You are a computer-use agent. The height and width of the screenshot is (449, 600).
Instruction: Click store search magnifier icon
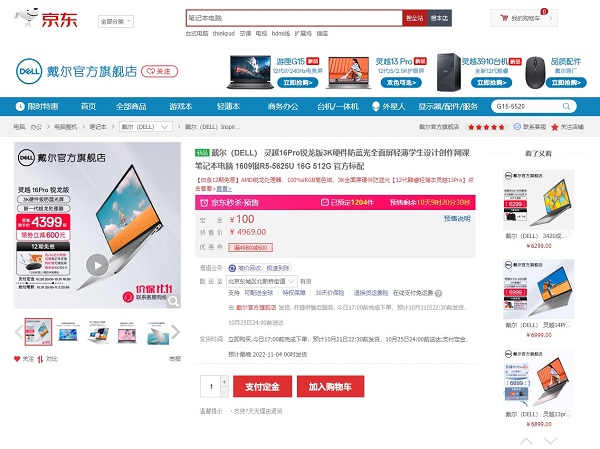[x=566, y=106]
